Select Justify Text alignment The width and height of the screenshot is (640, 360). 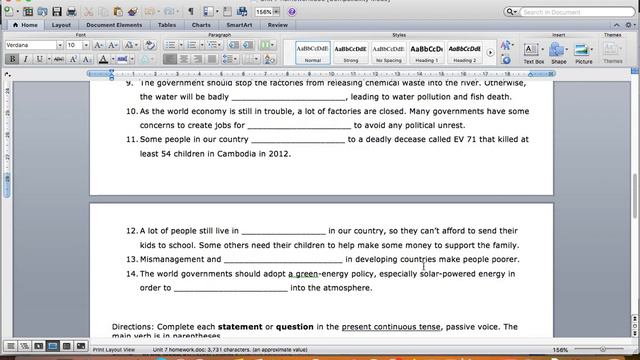click(211, 59)
